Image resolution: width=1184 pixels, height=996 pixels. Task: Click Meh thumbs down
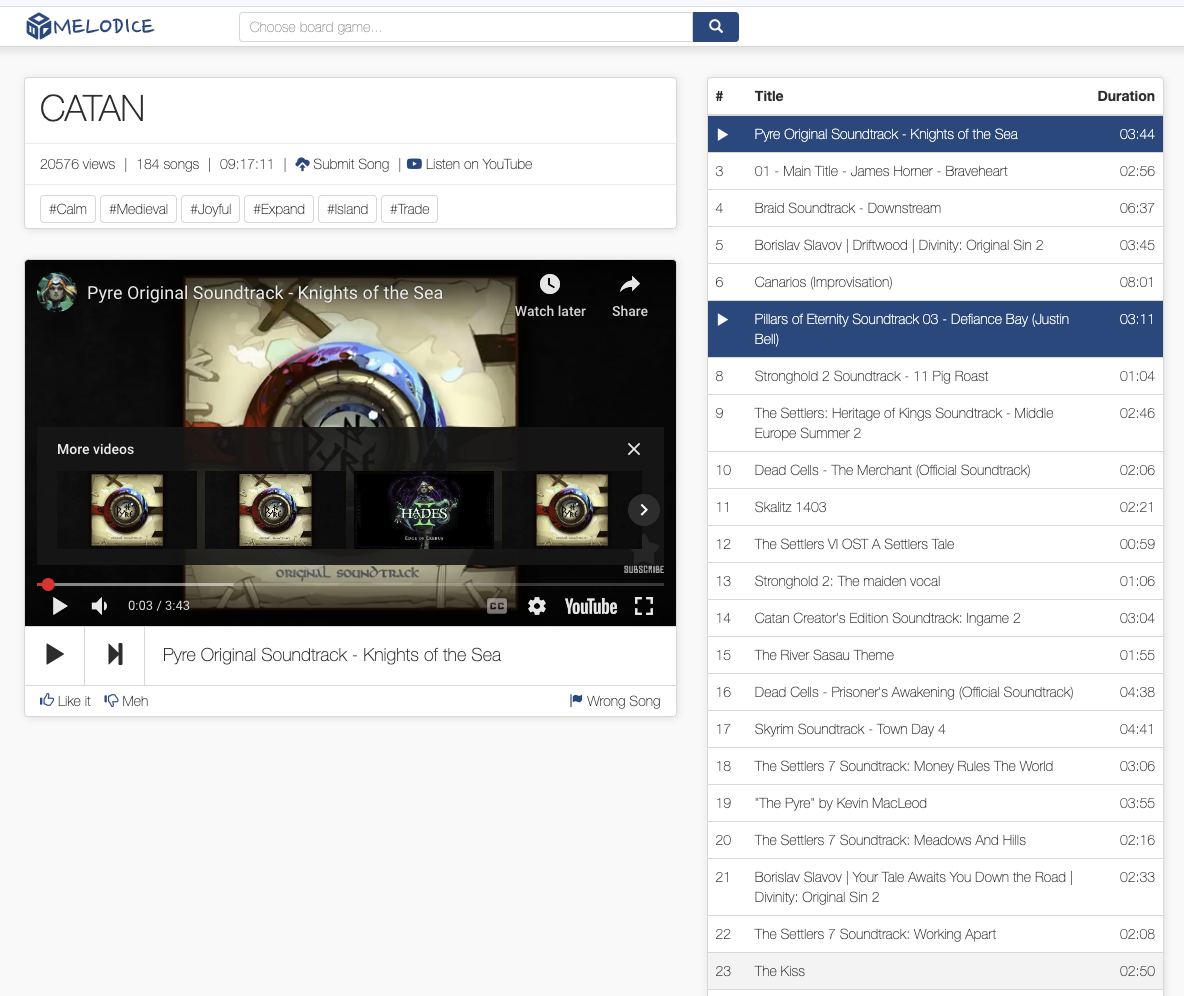click(126, 701)
